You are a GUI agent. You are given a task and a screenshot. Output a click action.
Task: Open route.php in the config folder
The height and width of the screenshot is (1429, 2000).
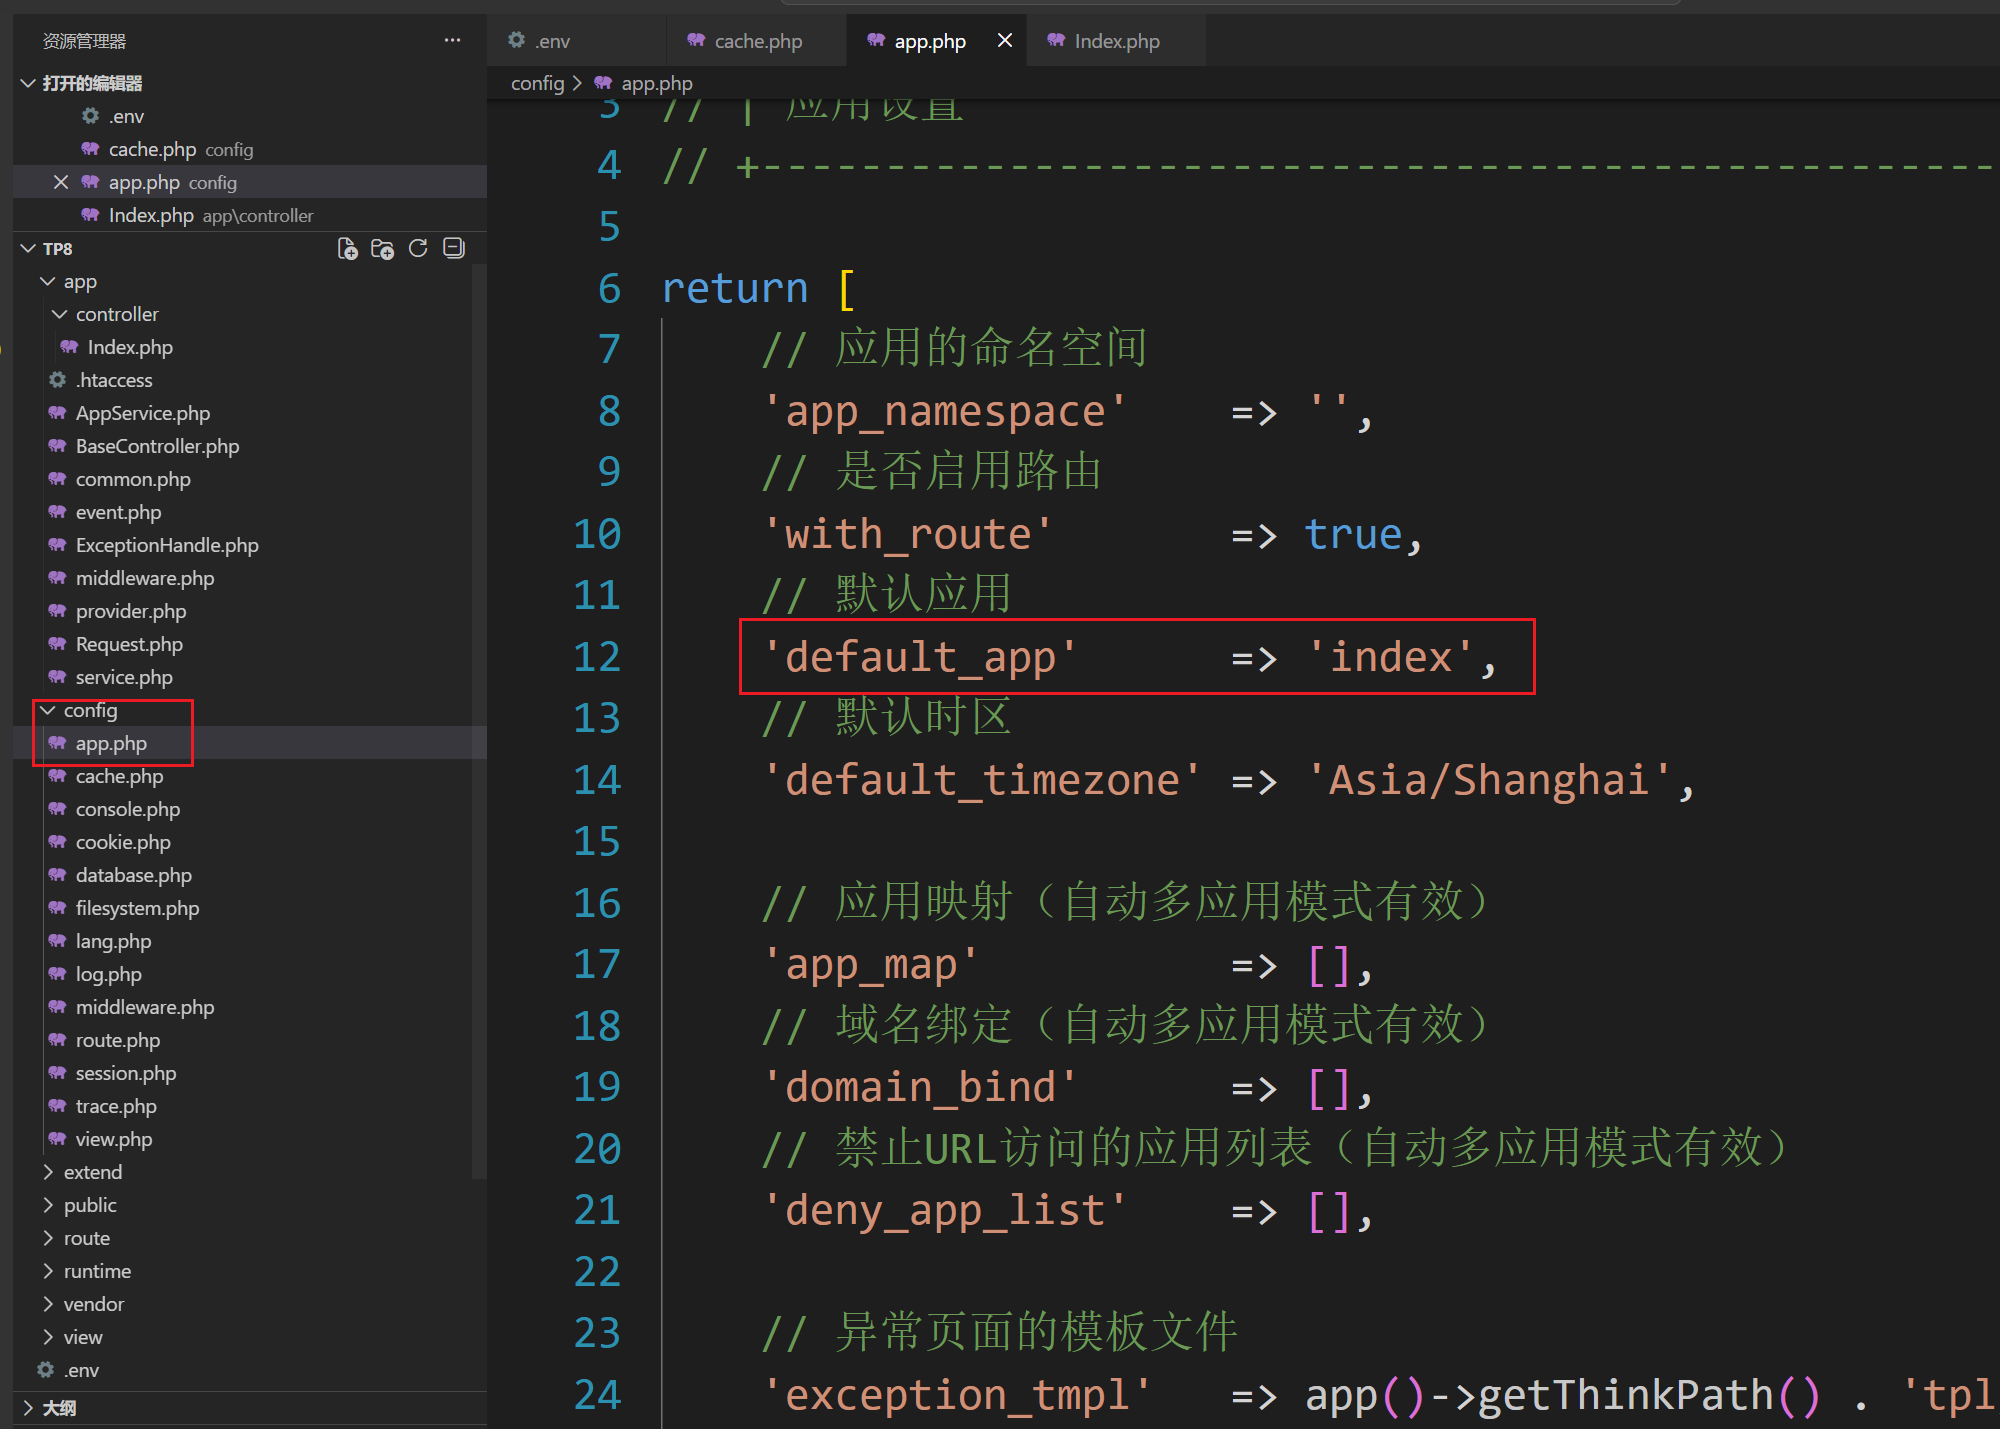[117, 1040]
